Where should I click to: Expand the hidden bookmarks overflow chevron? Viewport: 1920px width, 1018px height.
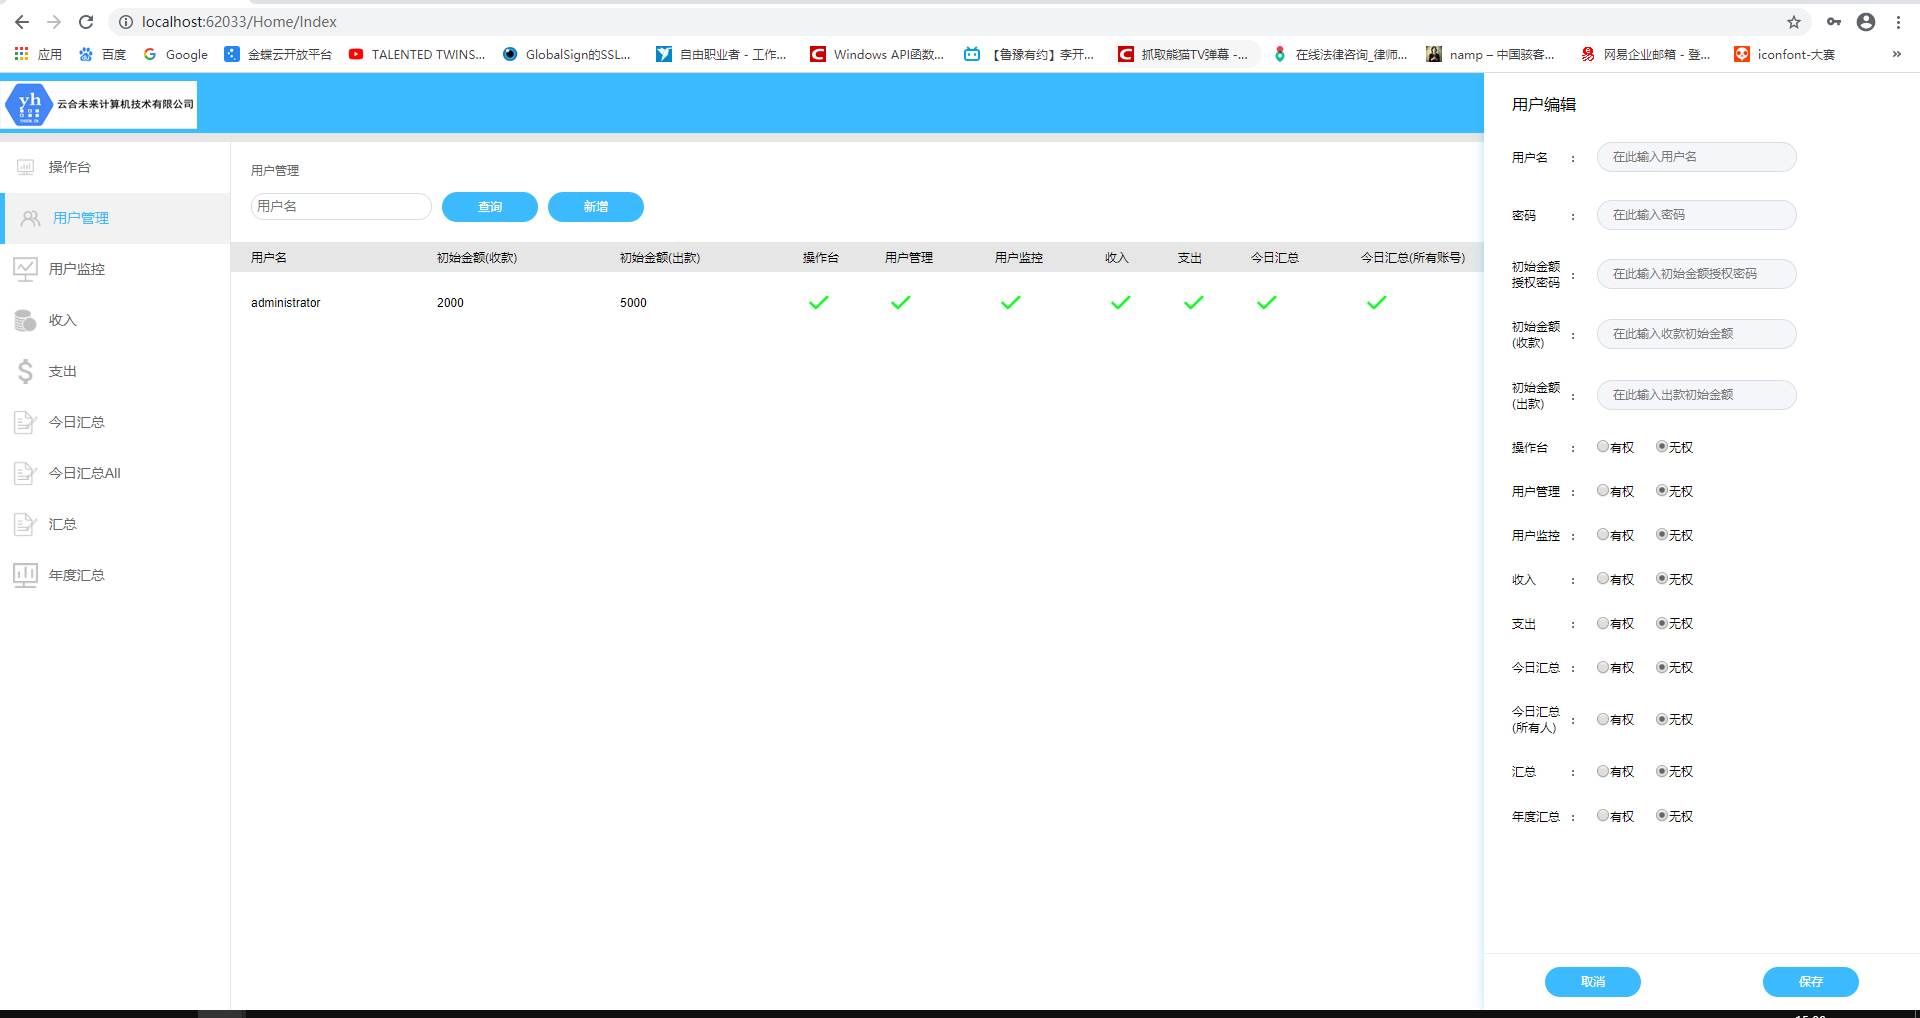(x=1896, y=54)
